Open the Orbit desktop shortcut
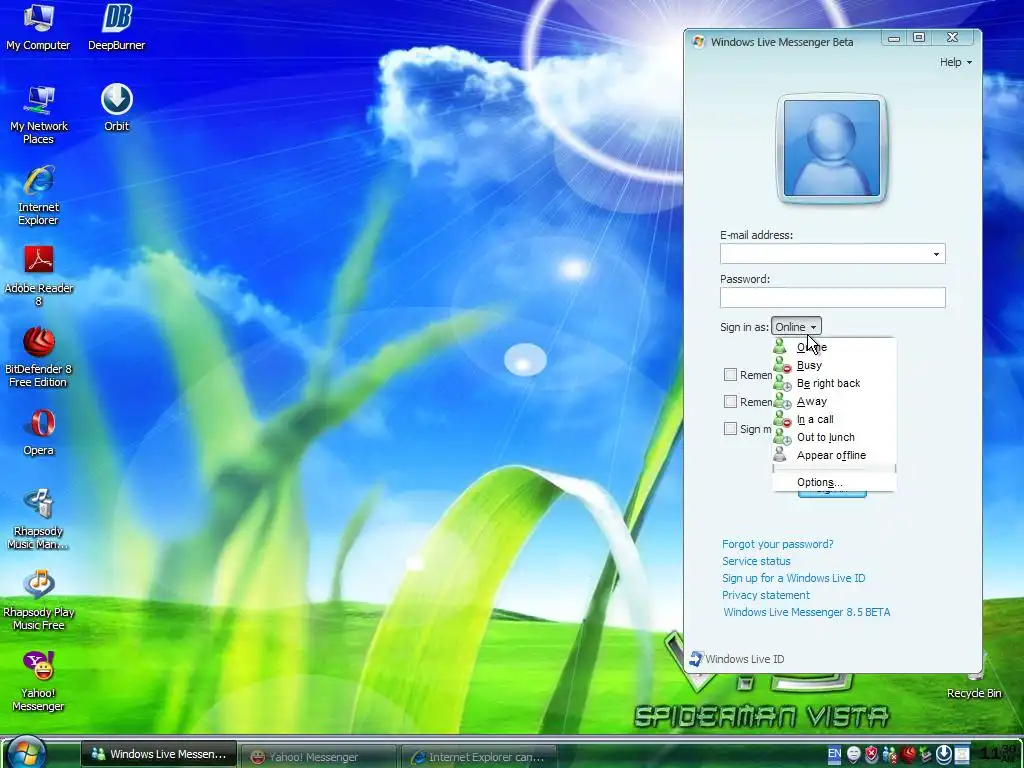1024x768 pixels. [116, 108]
